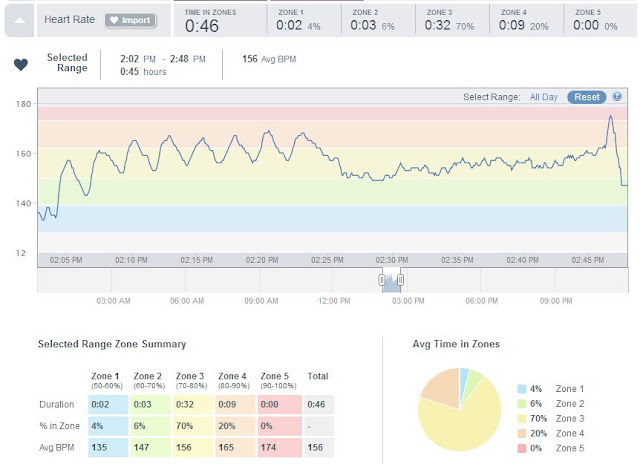Click the highlighted selection in the day timeline
This screenshot has height=464, width=640.
391,282
